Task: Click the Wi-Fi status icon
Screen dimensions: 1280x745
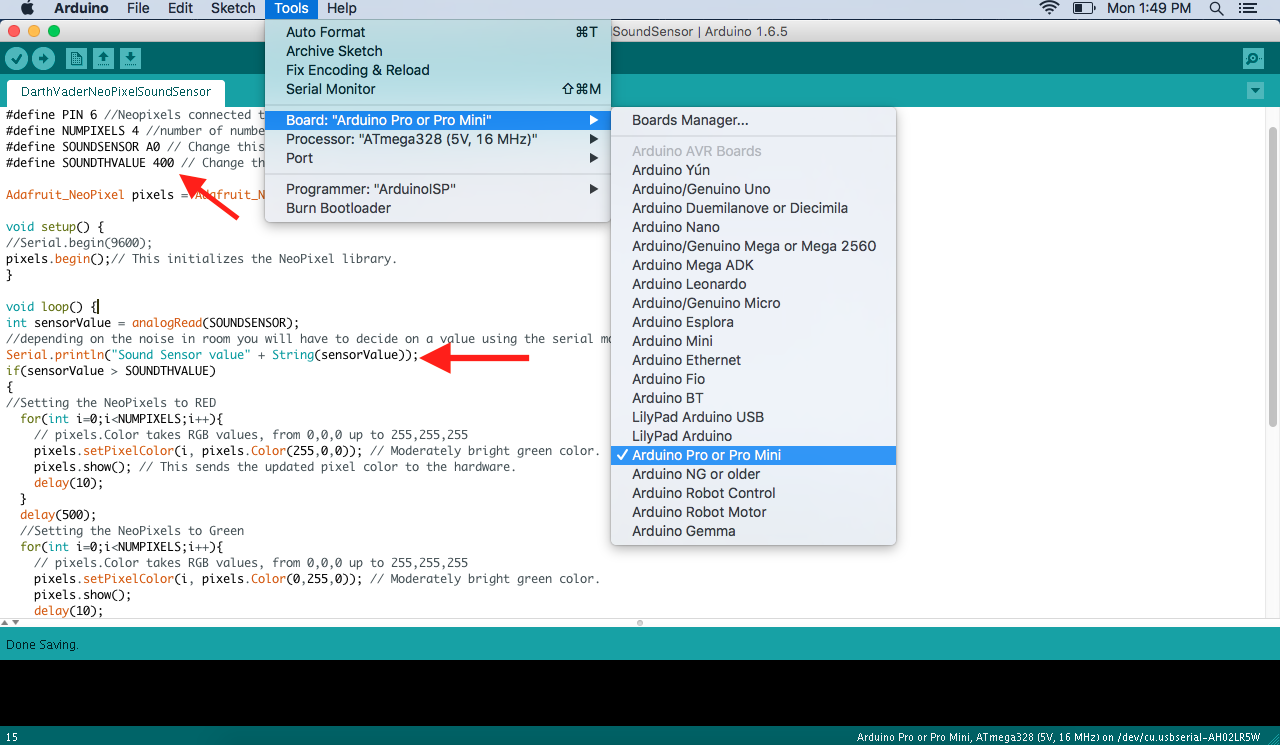Action: pyautogui.click(x=1049, y=8)
